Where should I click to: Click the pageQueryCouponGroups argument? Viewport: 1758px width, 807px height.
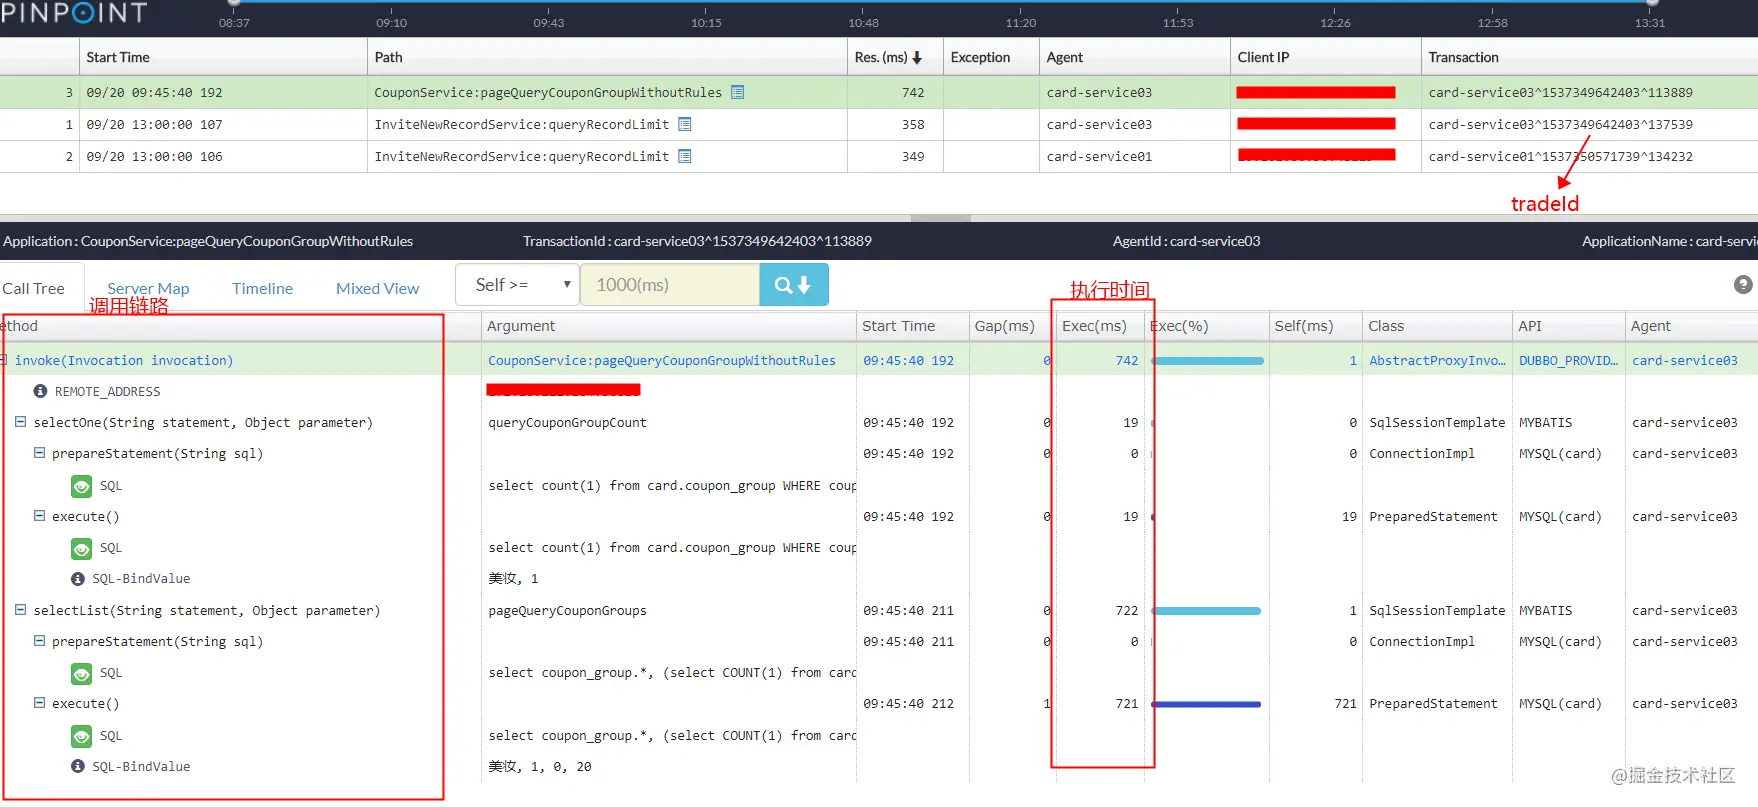tap(567, 610)
